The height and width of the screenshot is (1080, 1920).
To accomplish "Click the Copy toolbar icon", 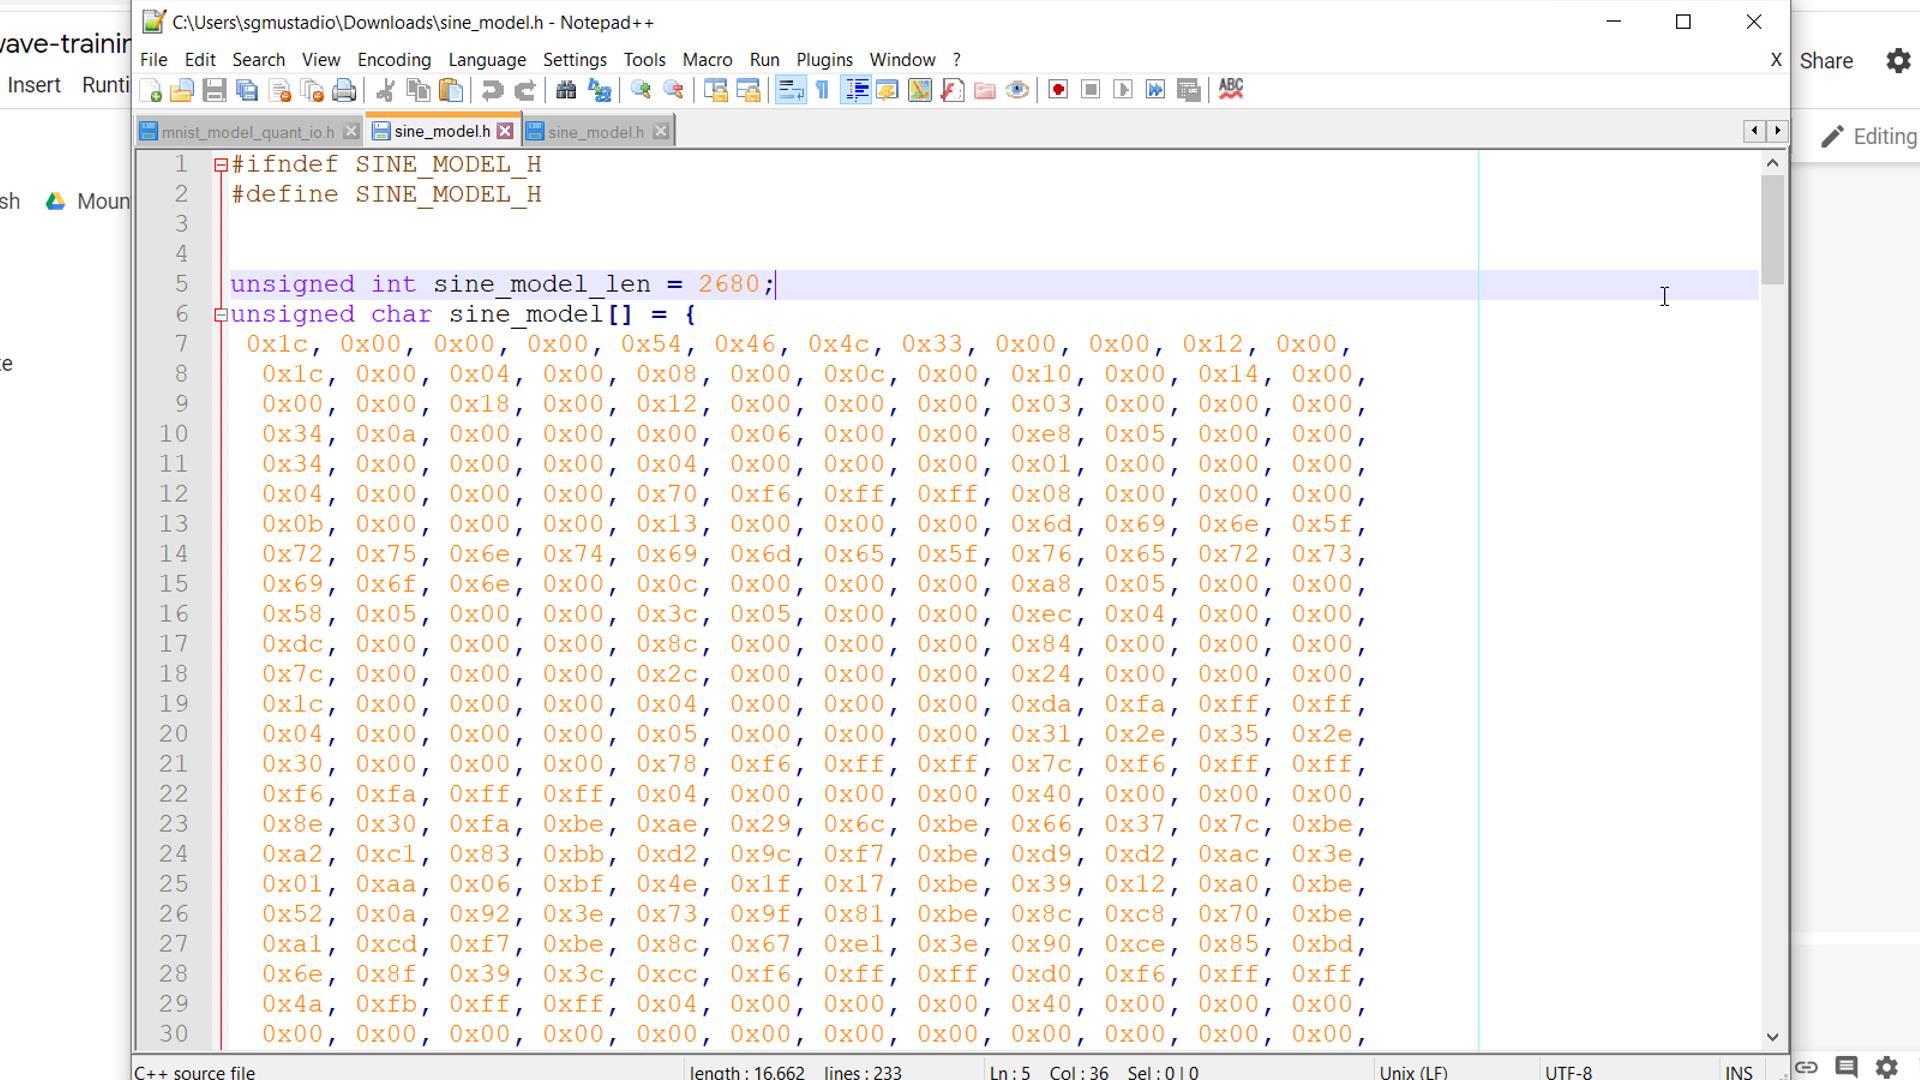I will (x=418, y=91).
